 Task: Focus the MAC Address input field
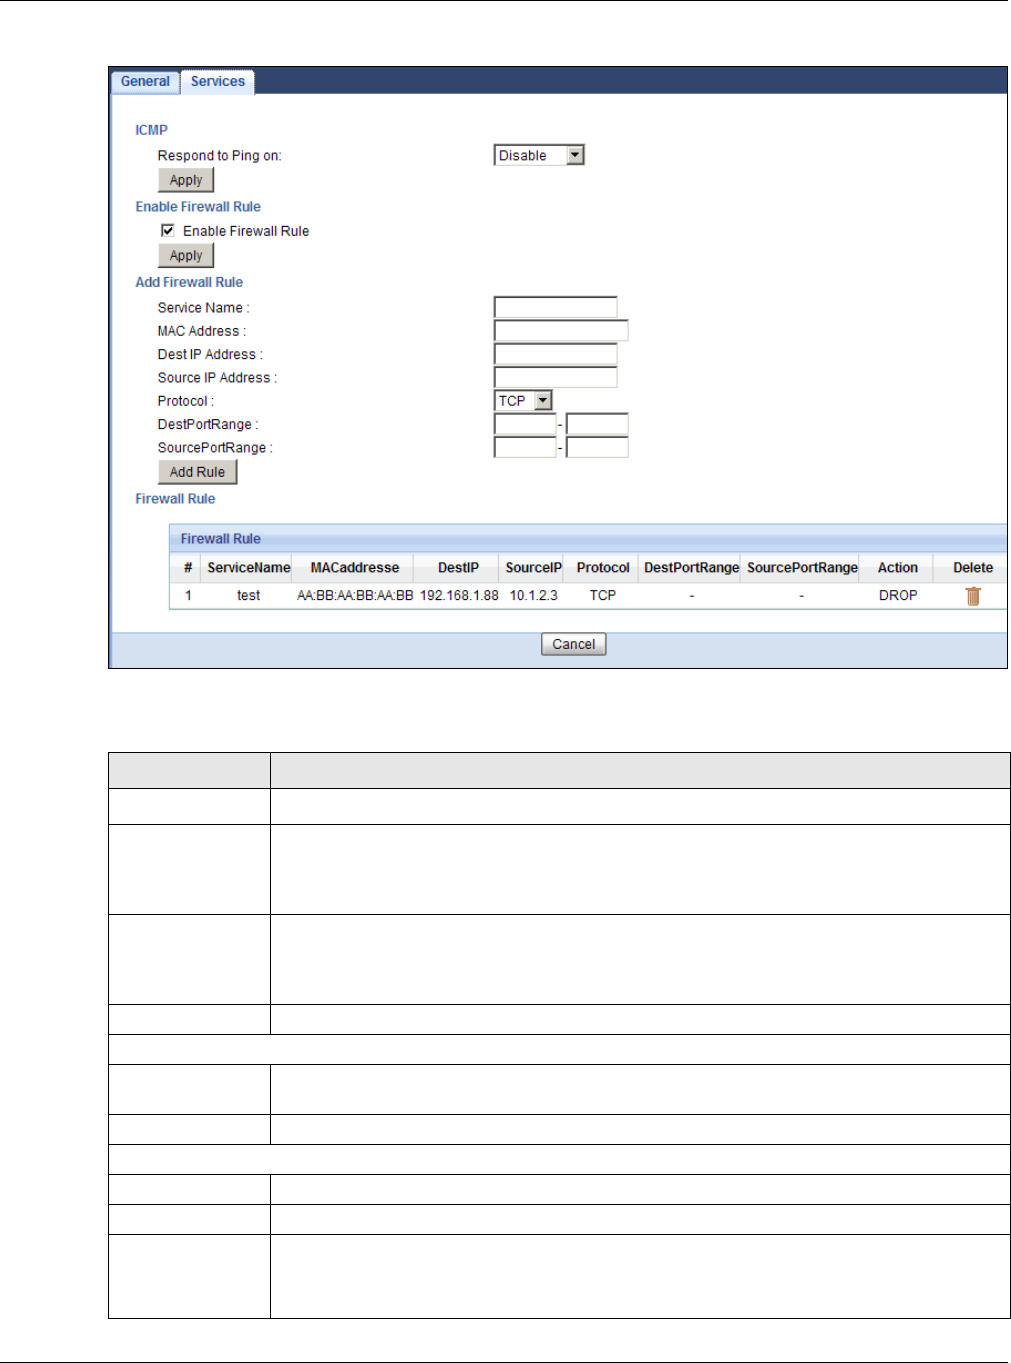point(561,331)
